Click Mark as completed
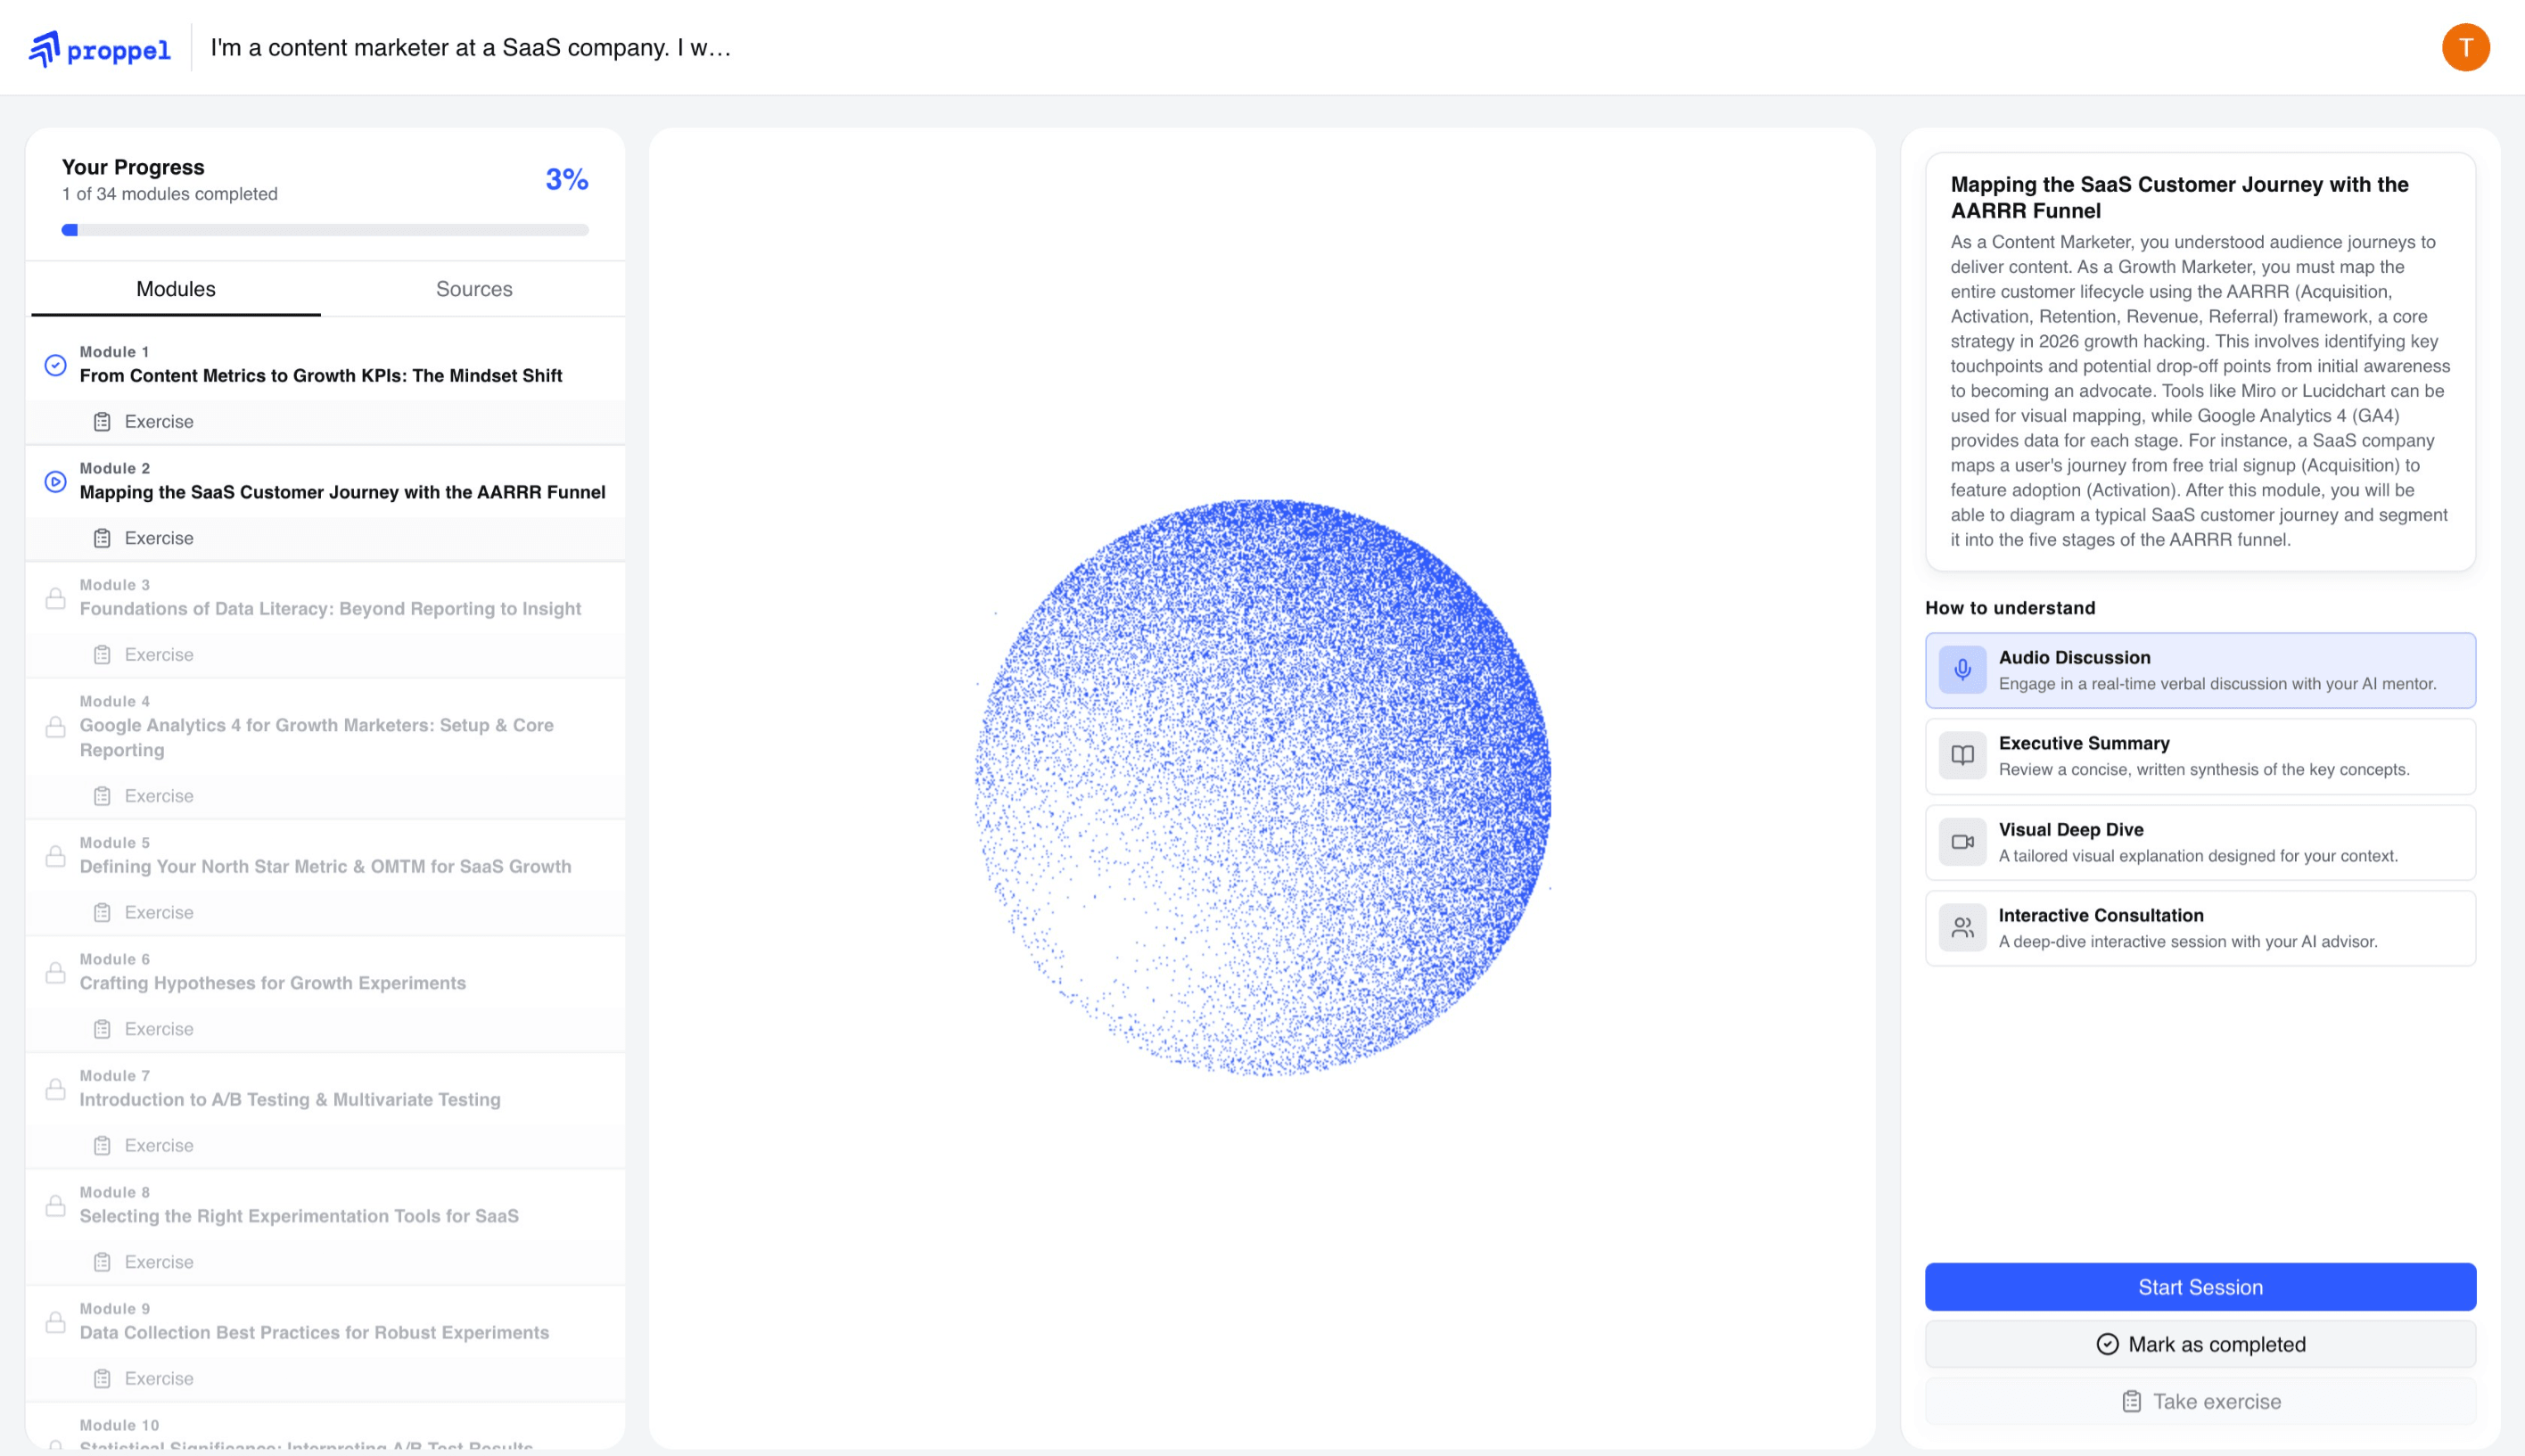This screenshot has width=2525, height=1456. point(2199,1344)
